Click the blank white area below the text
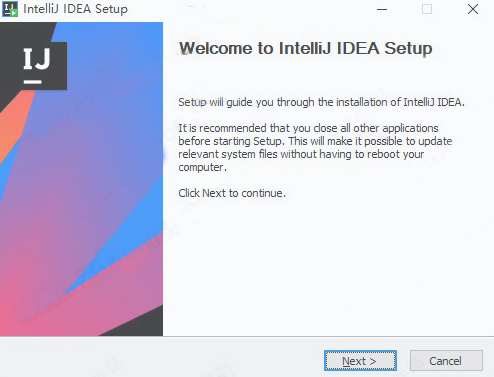 328,267
